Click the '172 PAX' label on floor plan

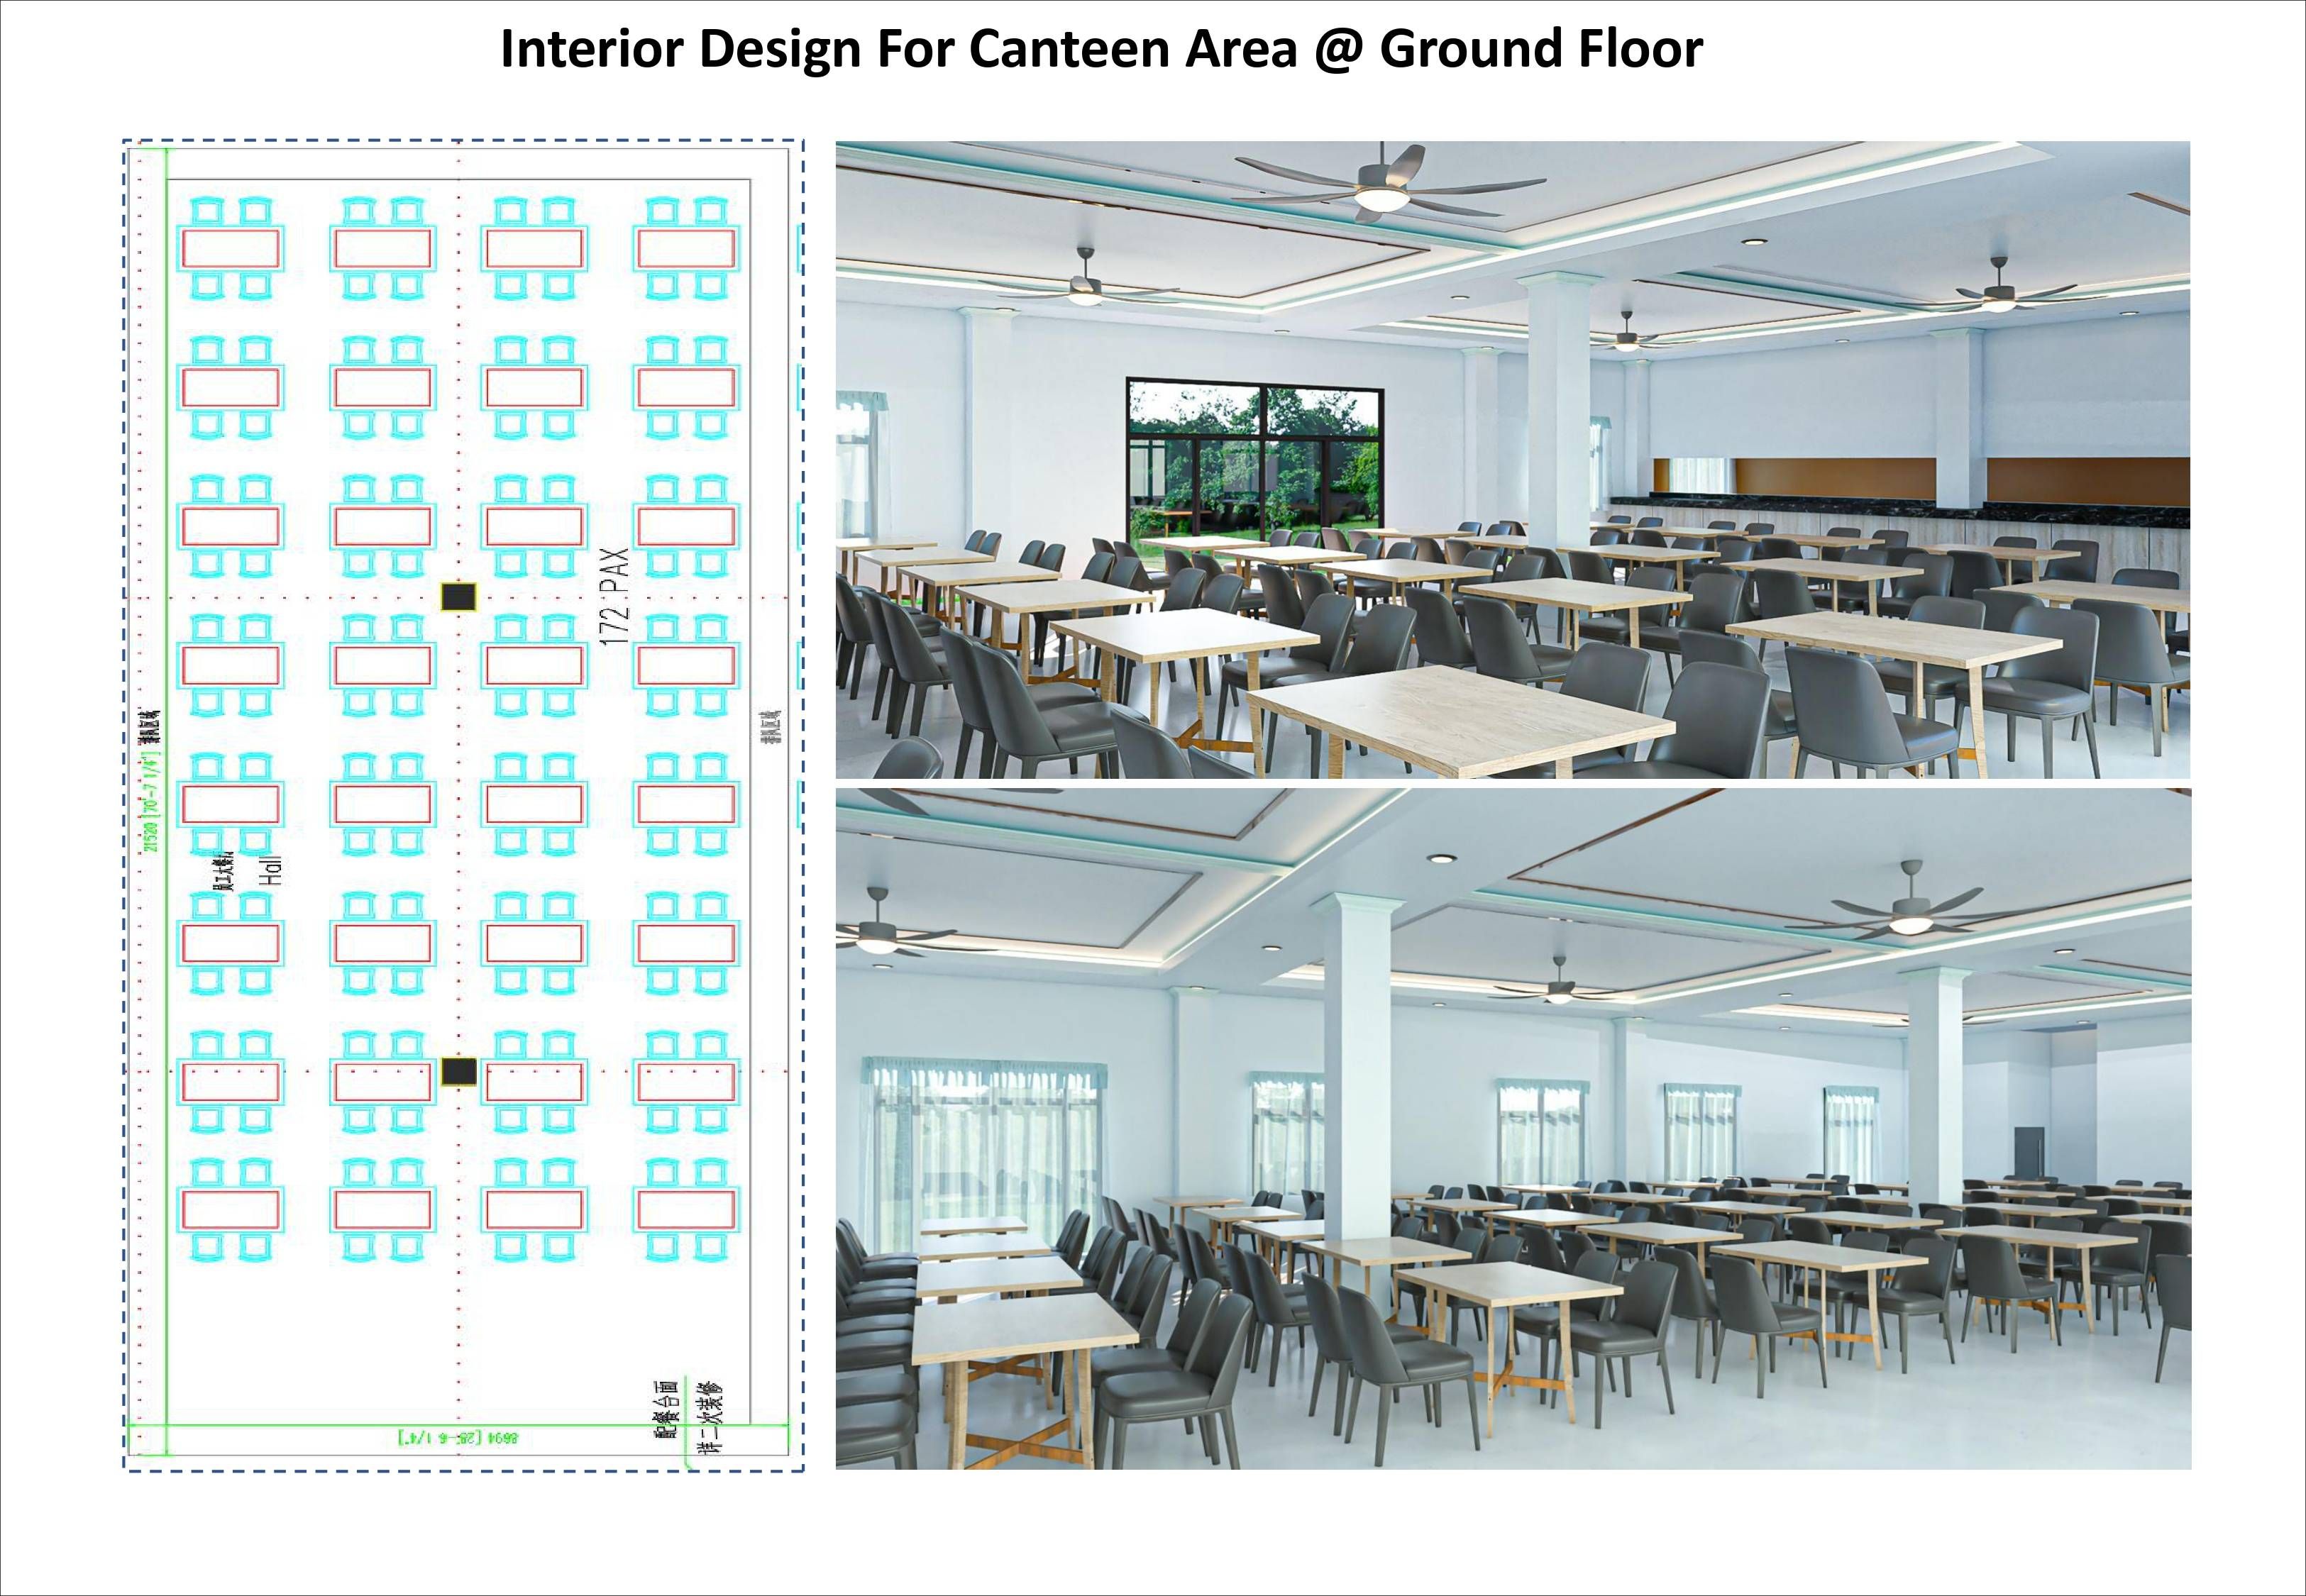tap(615, 596)
